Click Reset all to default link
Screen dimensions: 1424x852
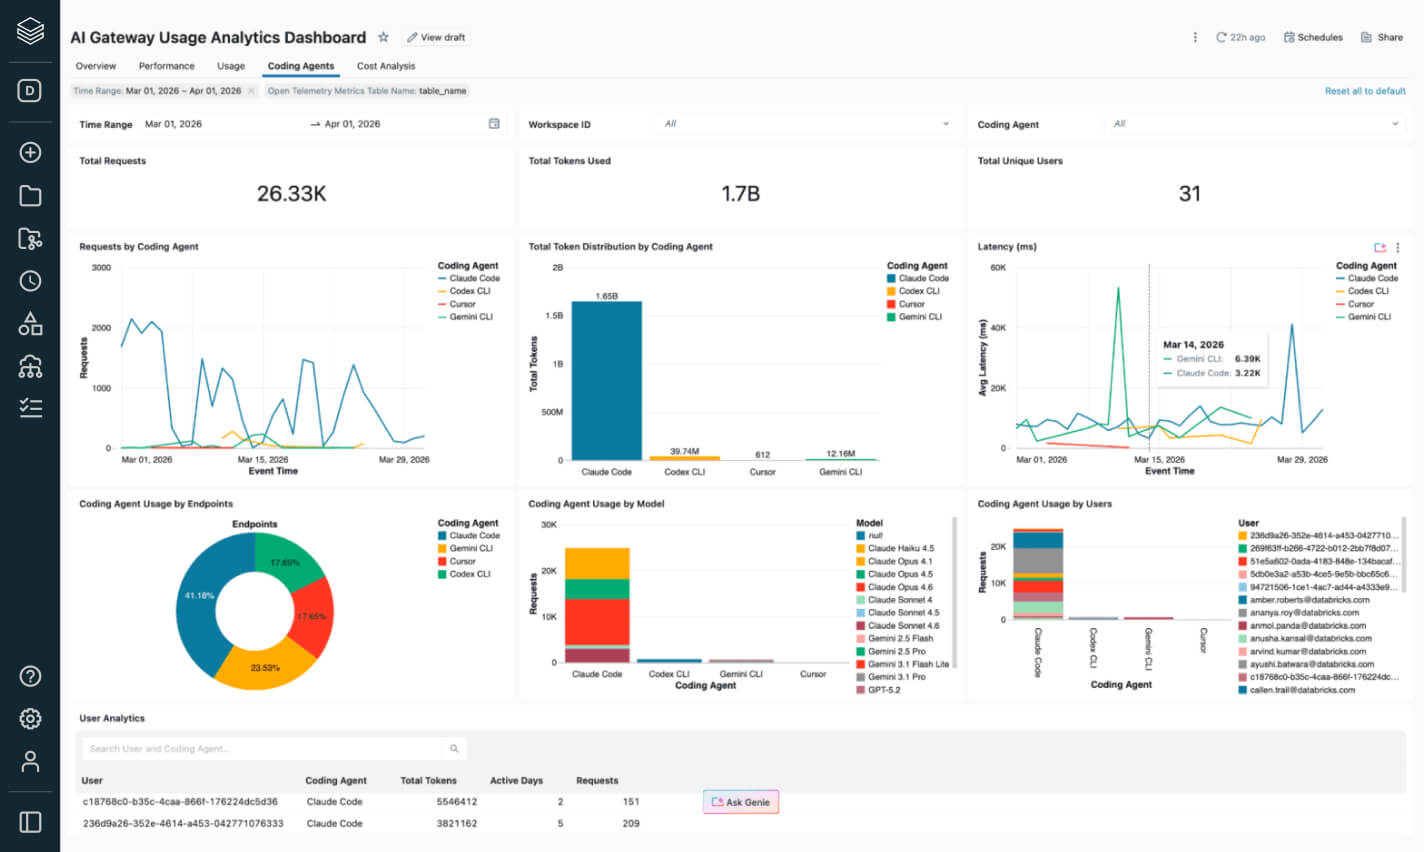coord(1365,91)
